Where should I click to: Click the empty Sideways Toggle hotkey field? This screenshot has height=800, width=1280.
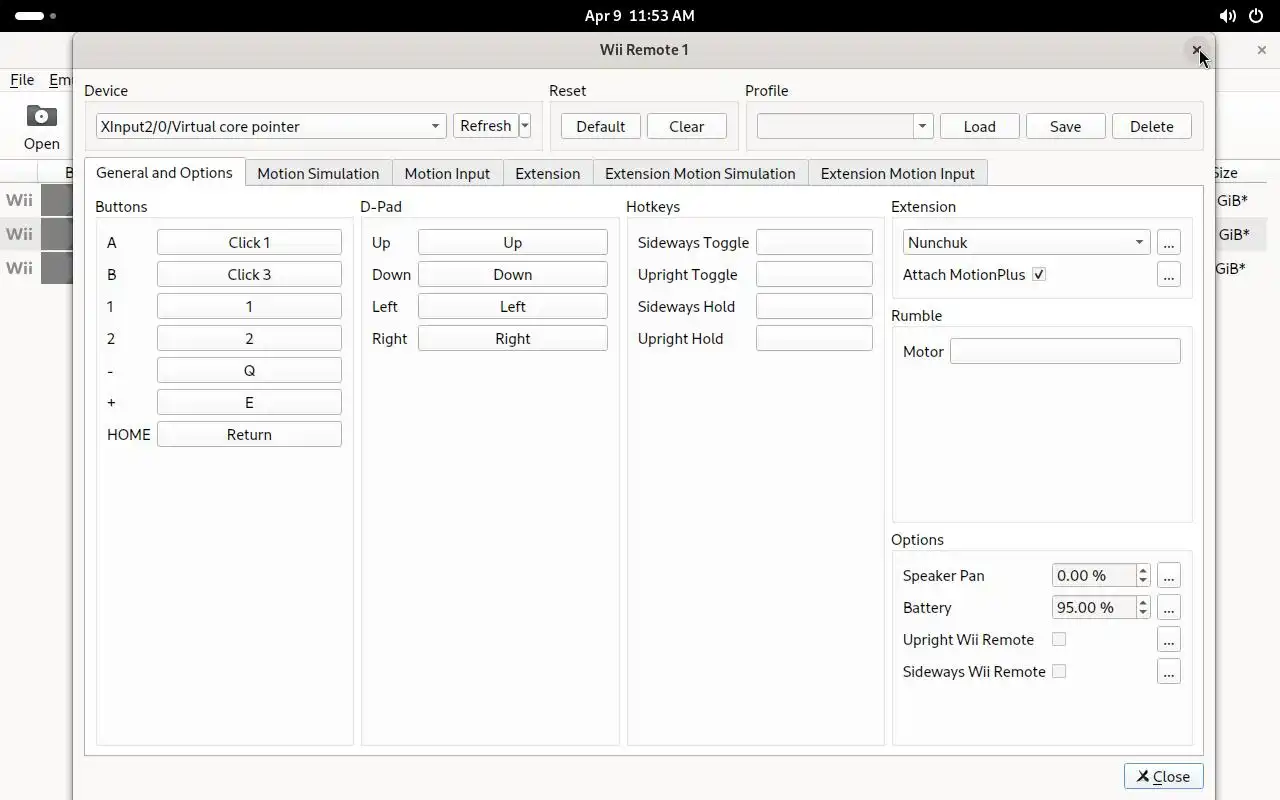coord(814,242)
